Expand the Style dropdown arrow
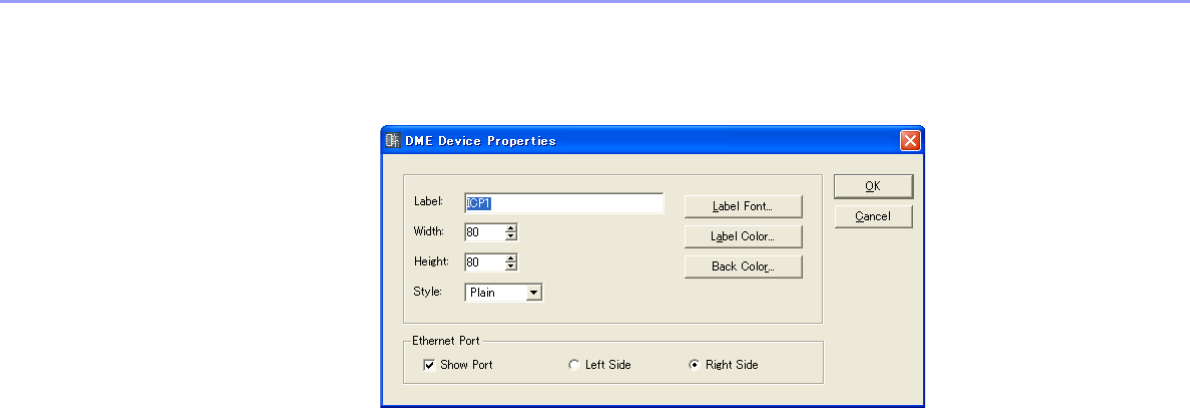 [534, 293]
